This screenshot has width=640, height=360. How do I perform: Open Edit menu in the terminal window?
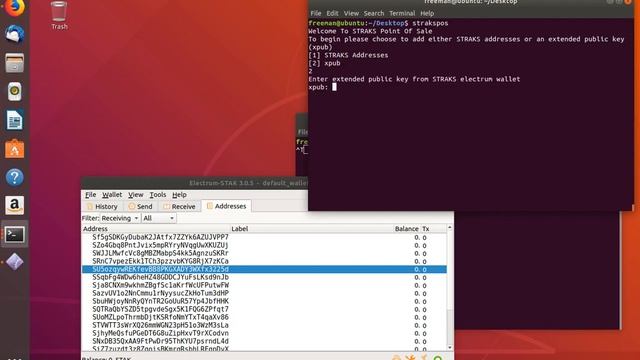[332, 13]
